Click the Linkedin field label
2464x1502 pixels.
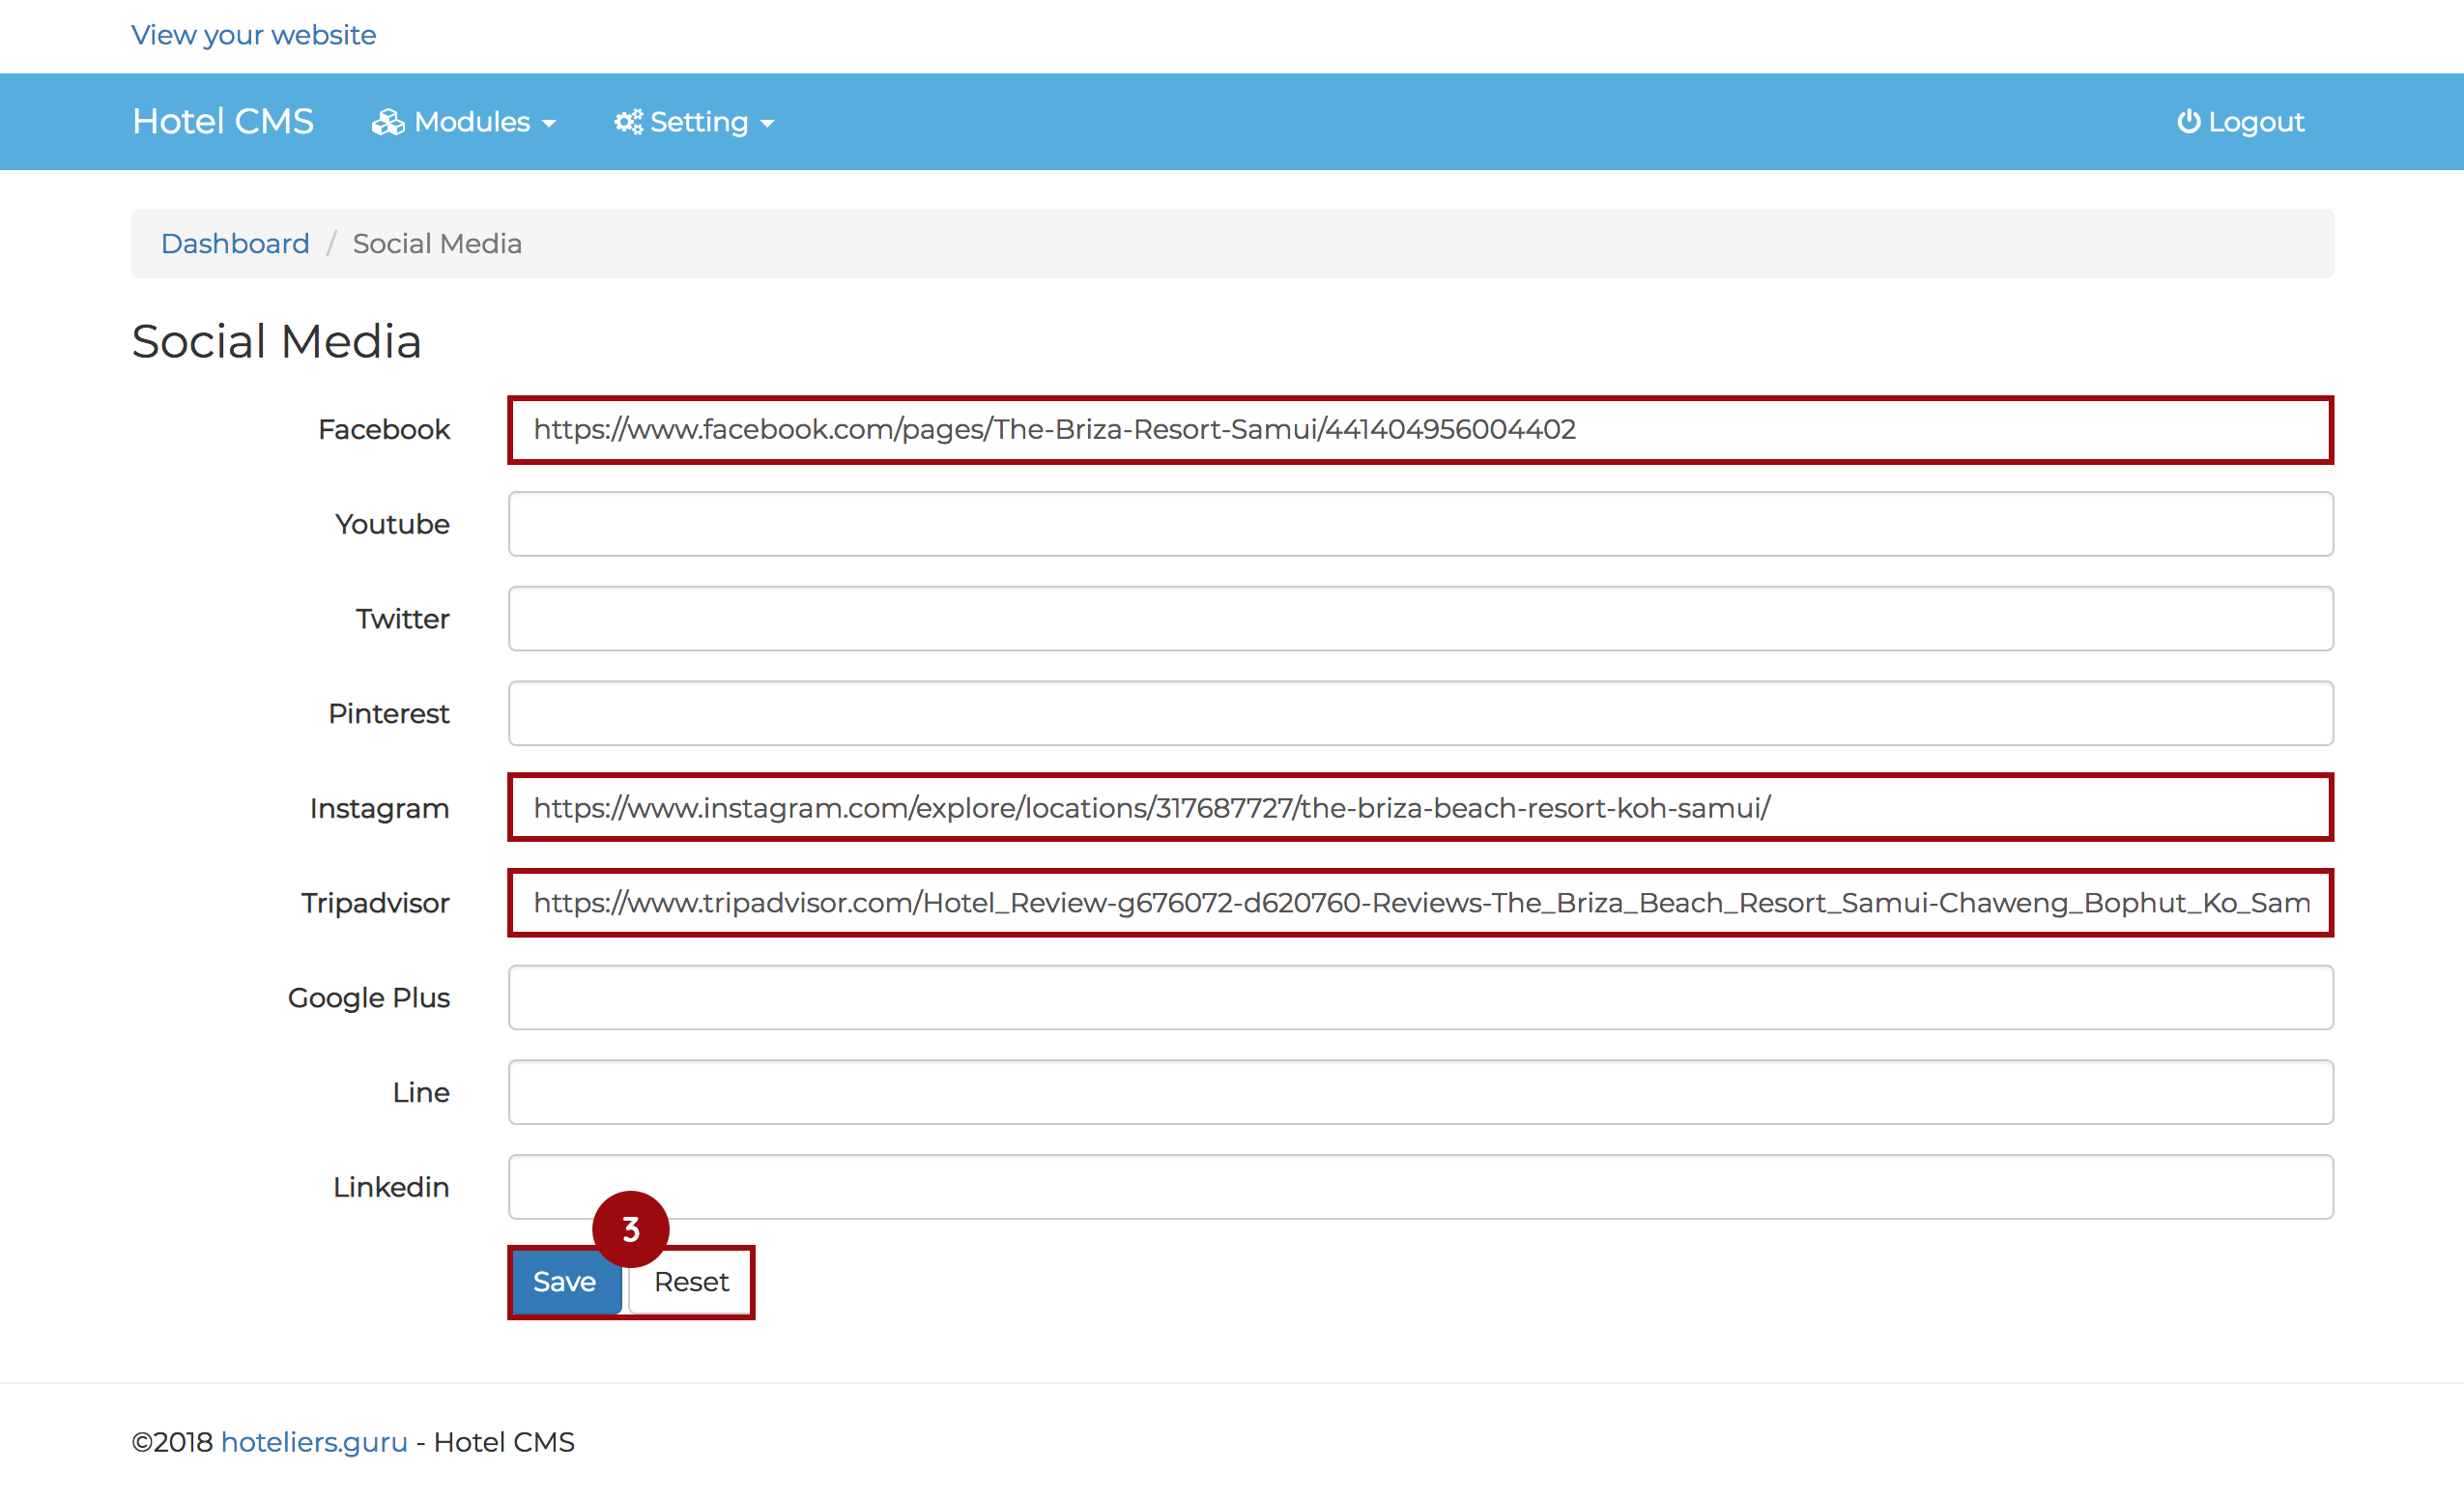pyautogui.click(x=391, y=1187)
